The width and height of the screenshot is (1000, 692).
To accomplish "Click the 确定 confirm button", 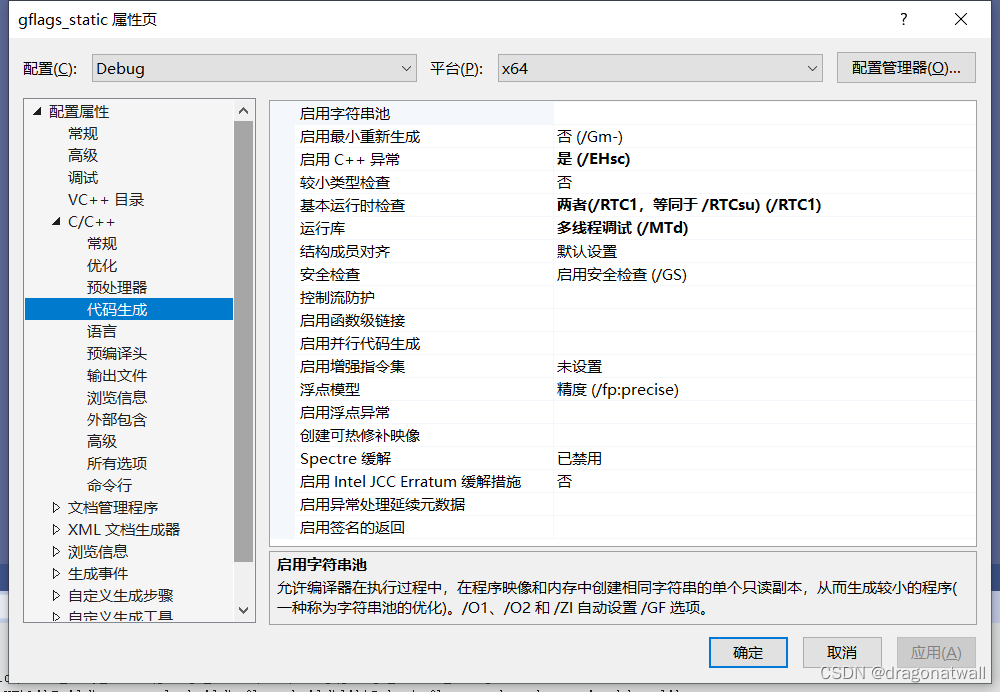I will [x=748, y=652].
